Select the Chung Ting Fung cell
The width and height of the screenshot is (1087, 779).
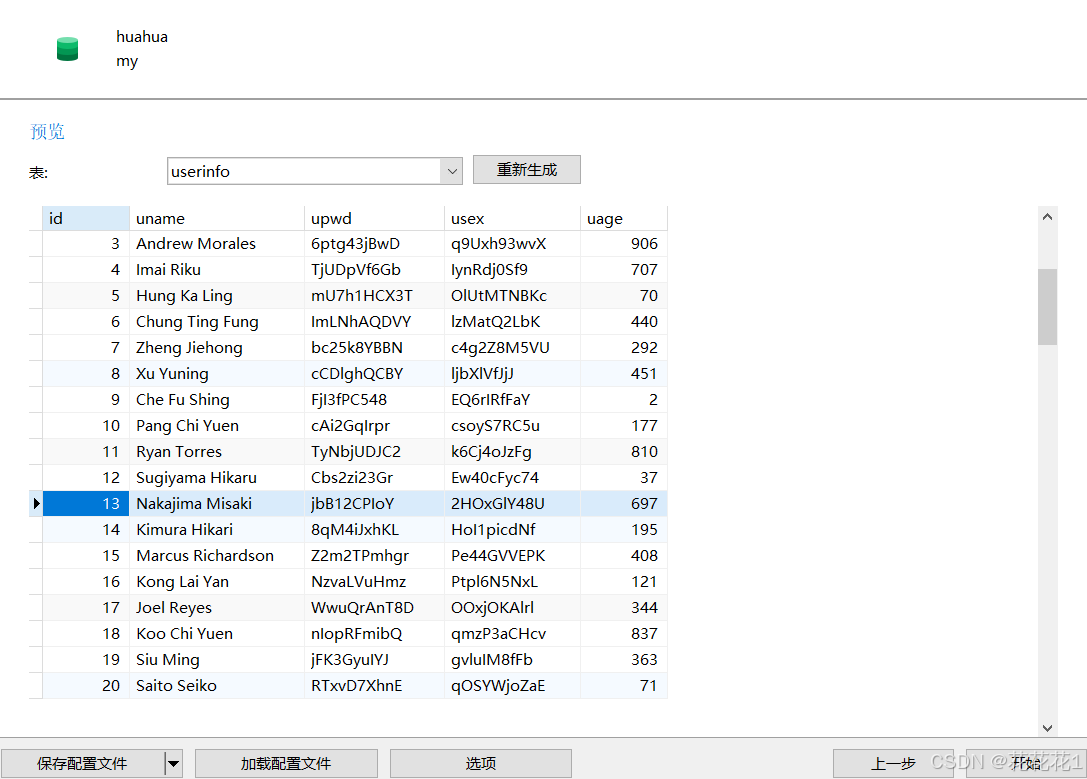pyautogui.click(x=217, y=322)
